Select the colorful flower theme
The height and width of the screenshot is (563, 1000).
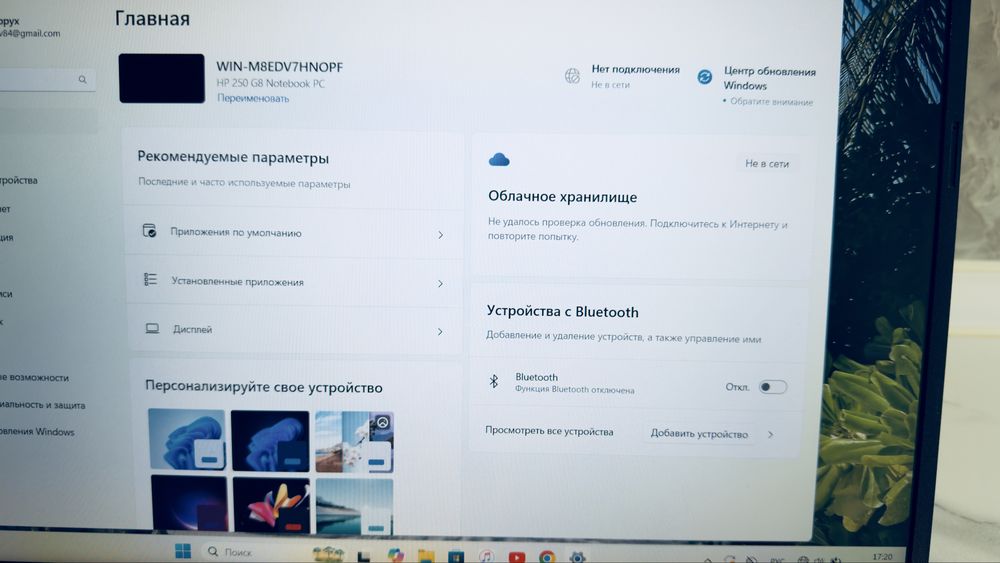[x=272, y=505]
